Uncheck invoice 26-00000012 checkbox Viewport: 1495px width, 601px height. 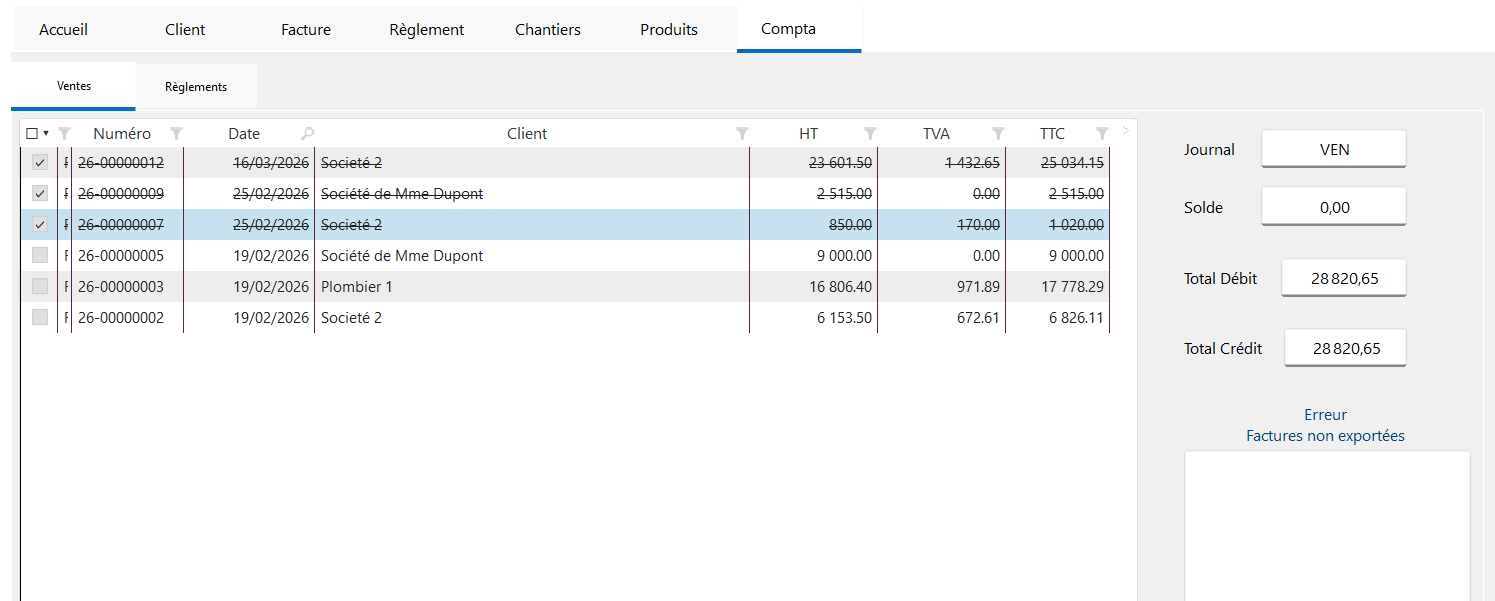40,163
